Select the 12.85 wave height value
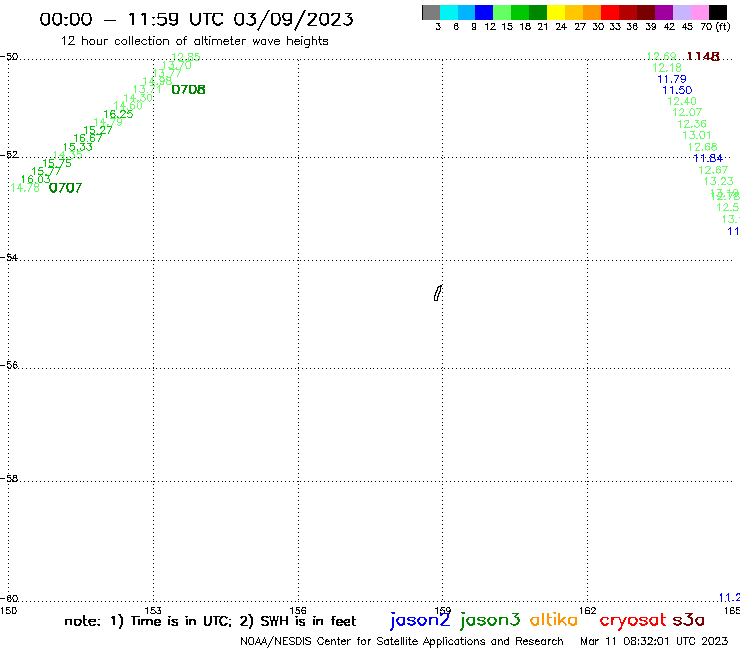 pos(185,57)
